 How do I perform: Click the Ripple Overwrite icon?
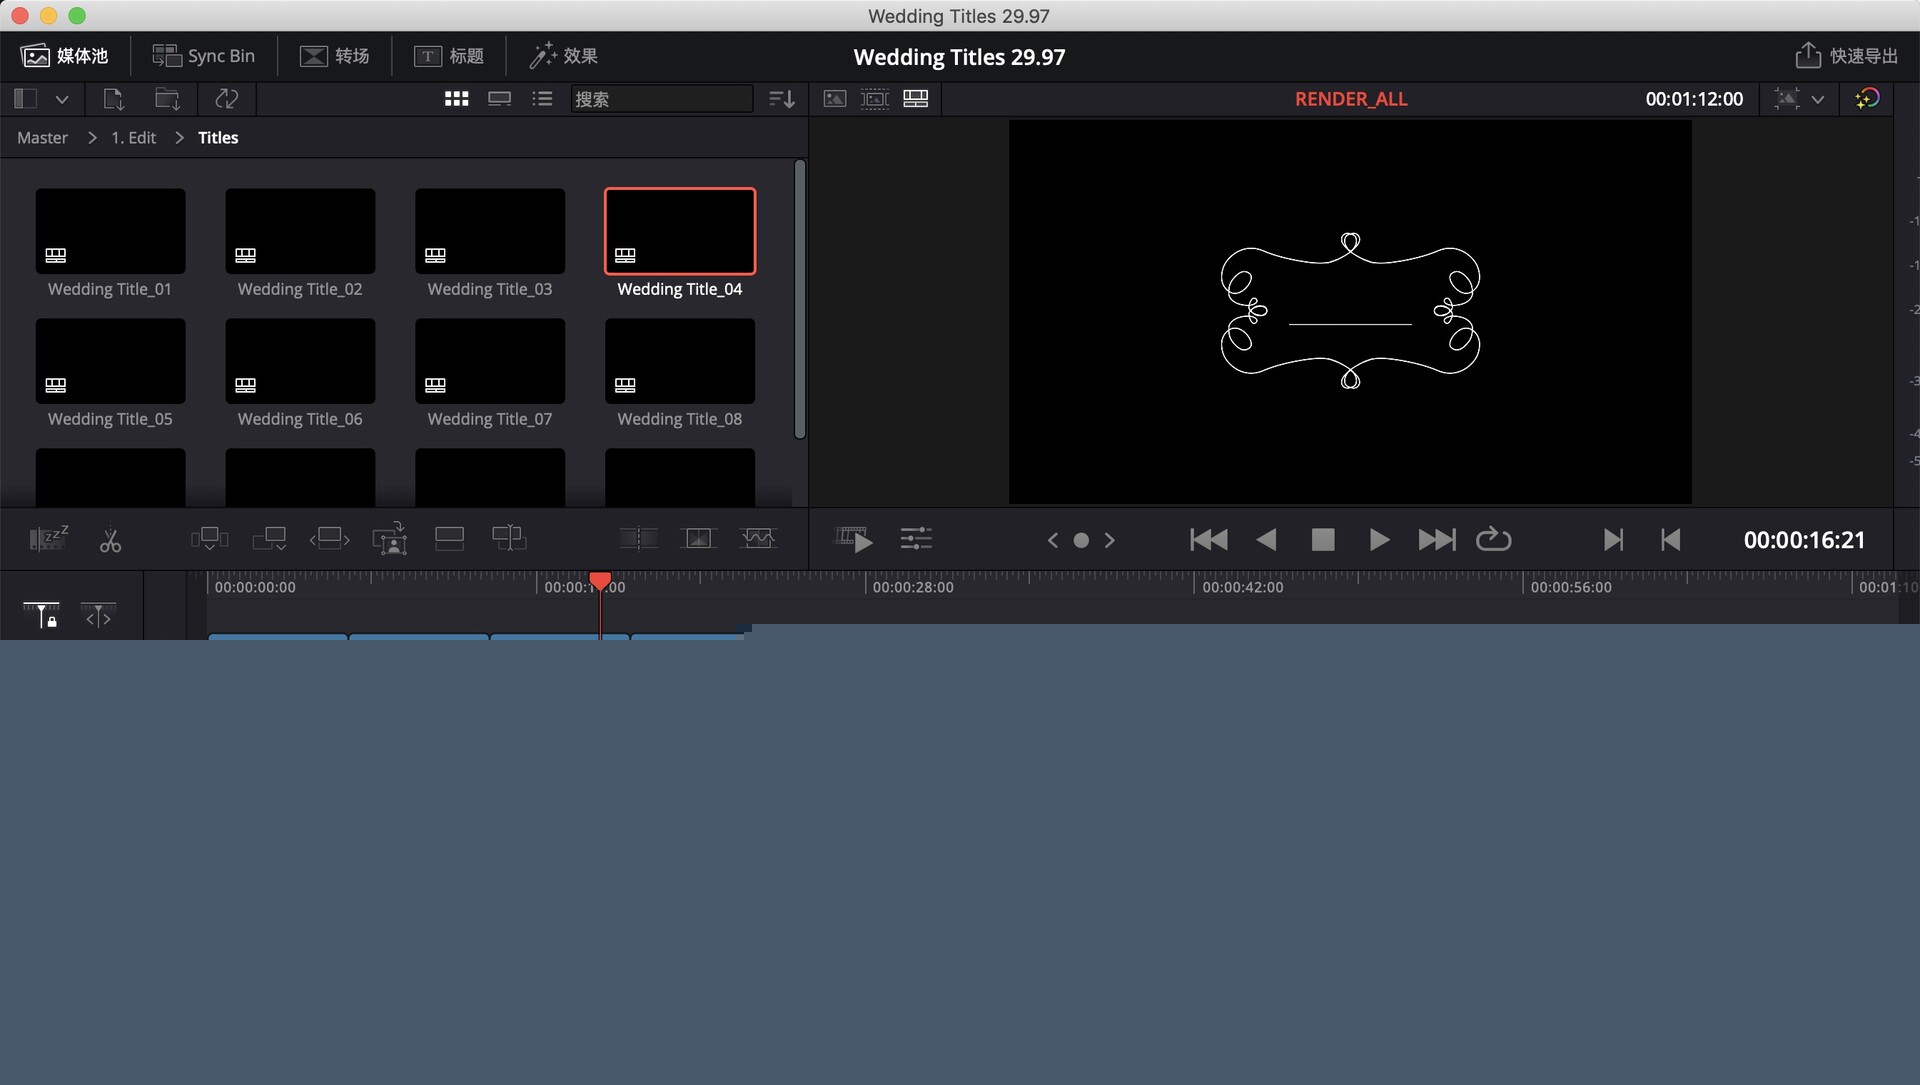point(329,539)
